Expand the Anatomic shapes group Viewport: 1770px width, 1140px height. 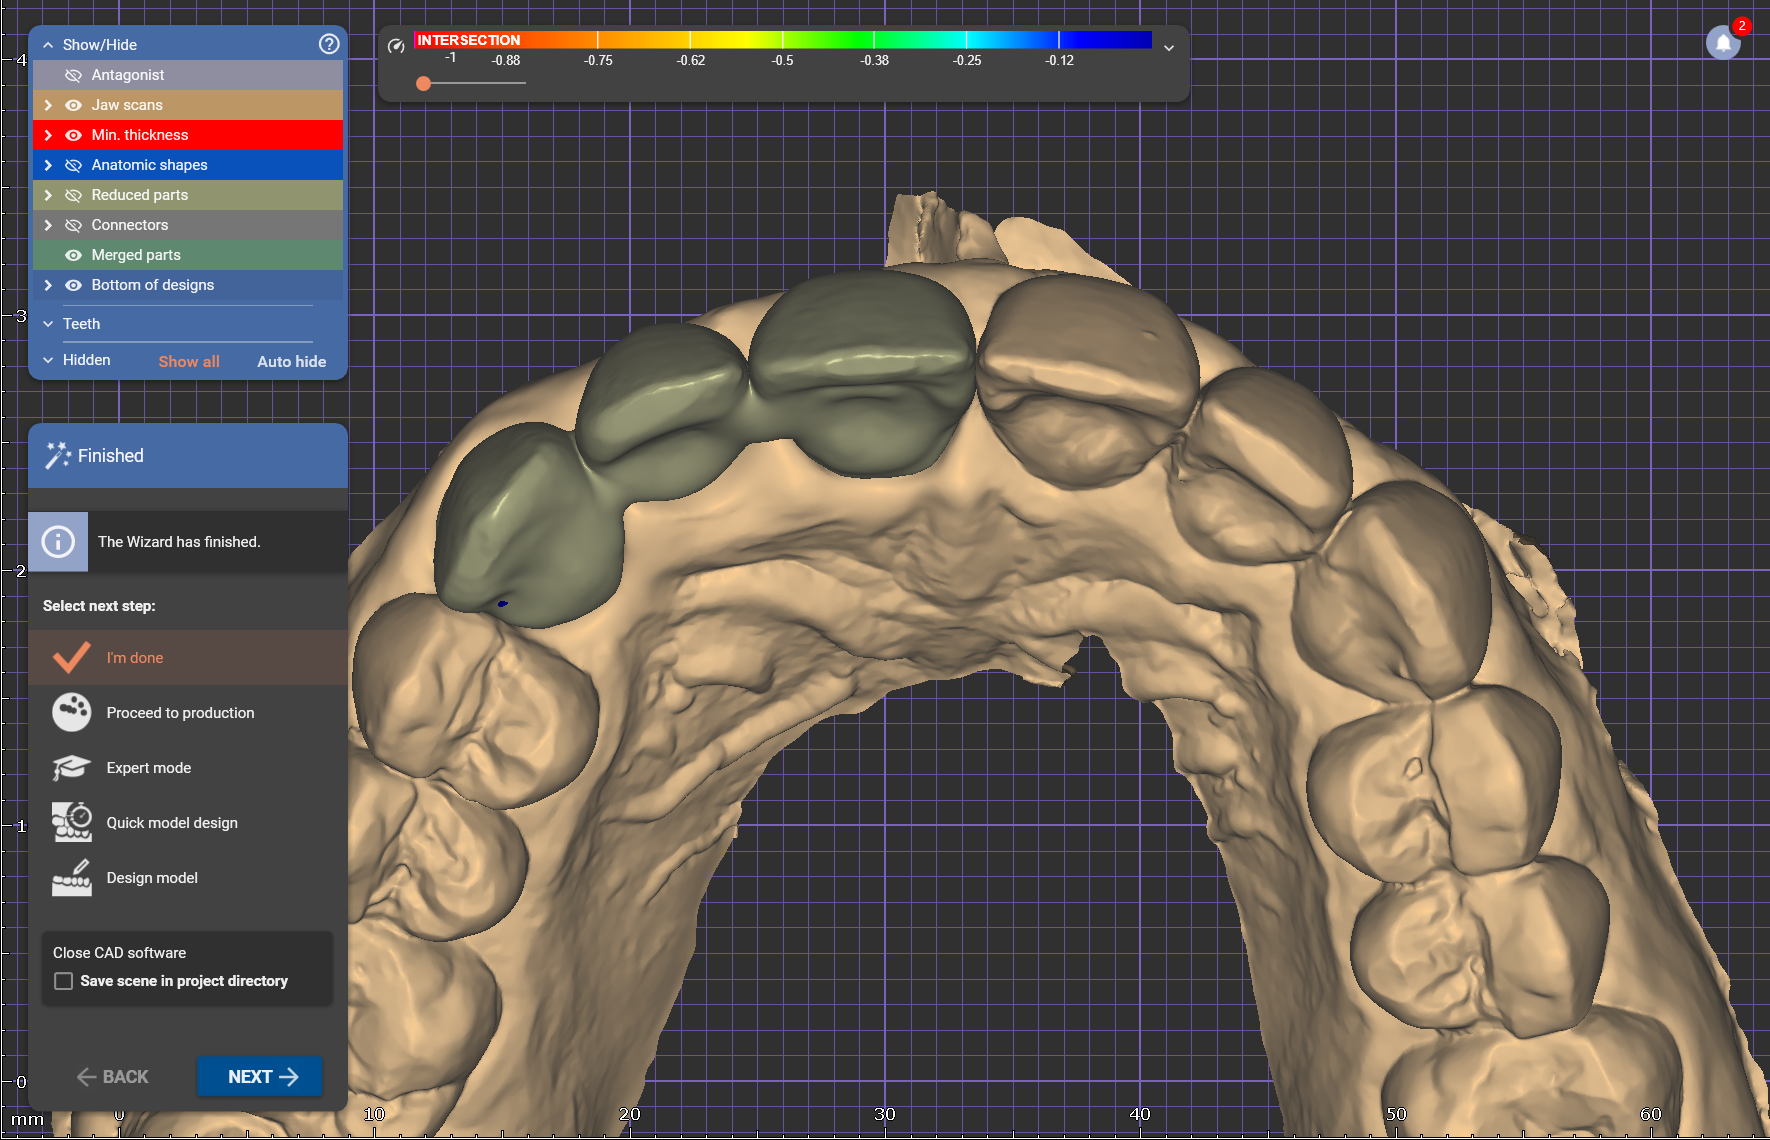click(x=48, y=165)
